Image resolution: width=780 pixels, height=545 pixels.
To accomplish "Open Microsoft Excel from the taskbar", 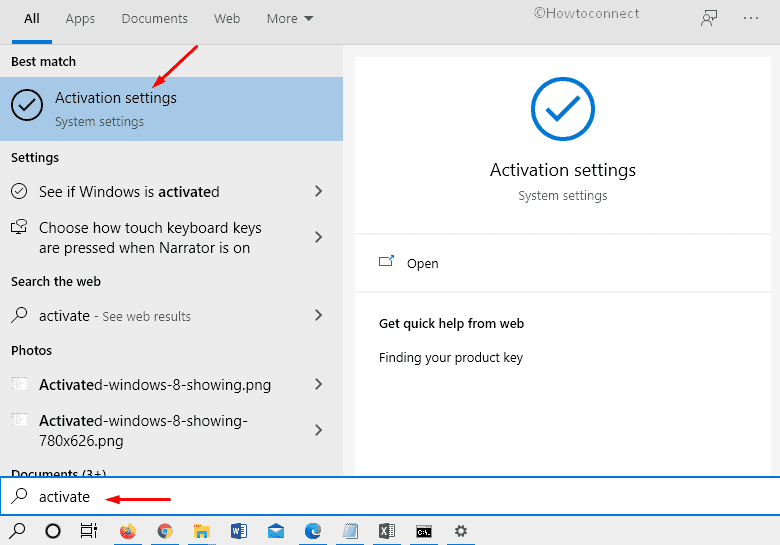I will click(x=387, y=531).
